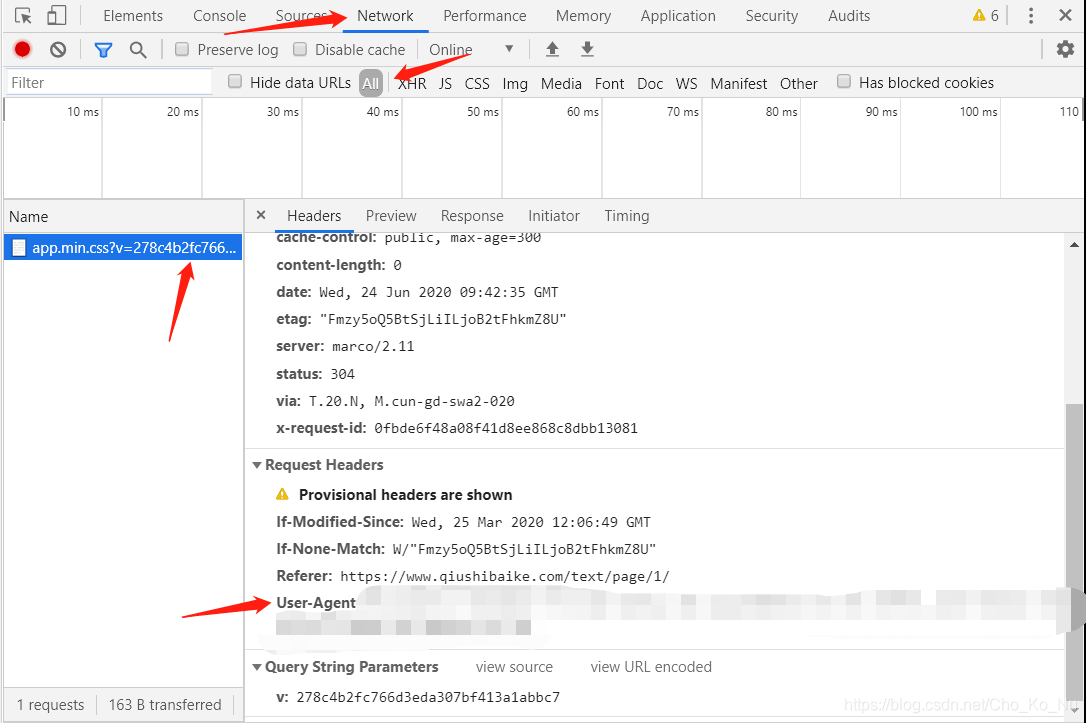Toggle the filter funnel icon
1086x723 pixels.
(103, 50)
